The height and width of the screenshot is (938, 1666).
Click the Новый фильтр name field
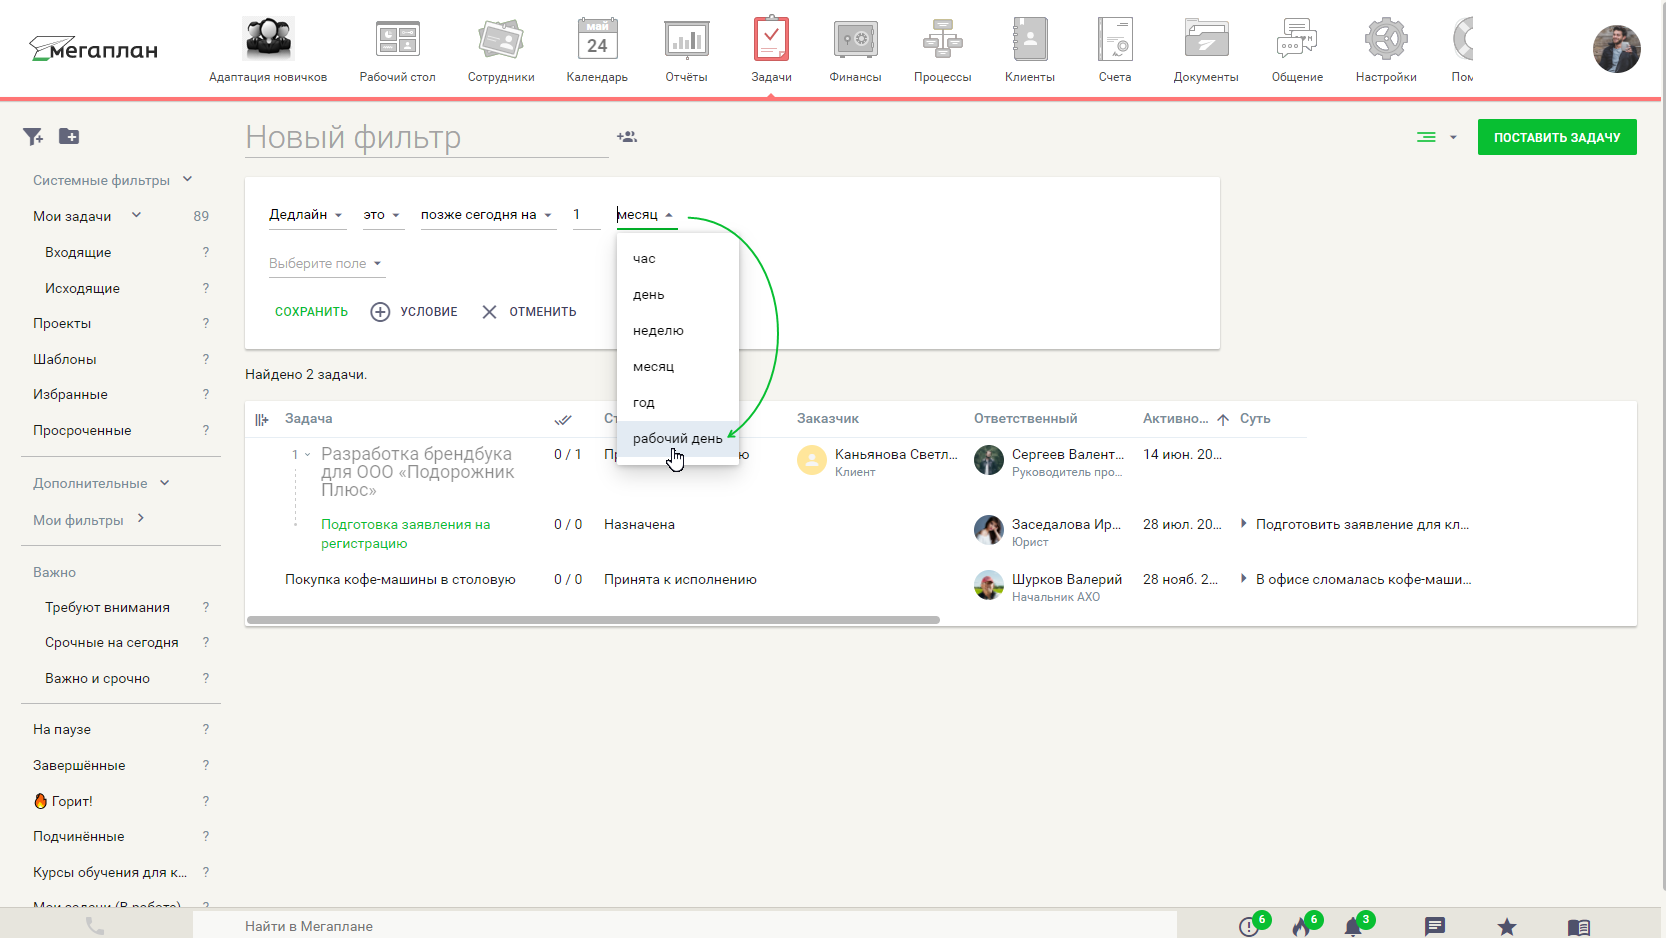click(427, 138)
